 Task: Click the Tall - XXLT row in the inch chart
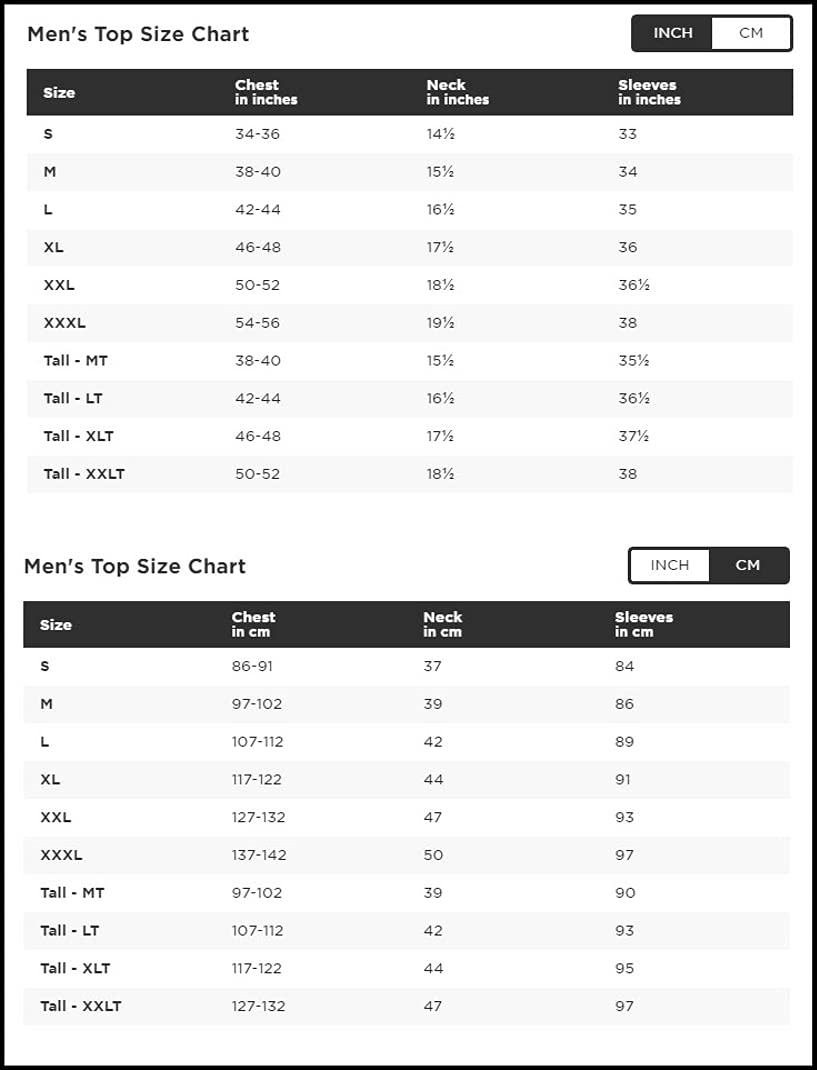pyautogui.click(x=410, y=474)
